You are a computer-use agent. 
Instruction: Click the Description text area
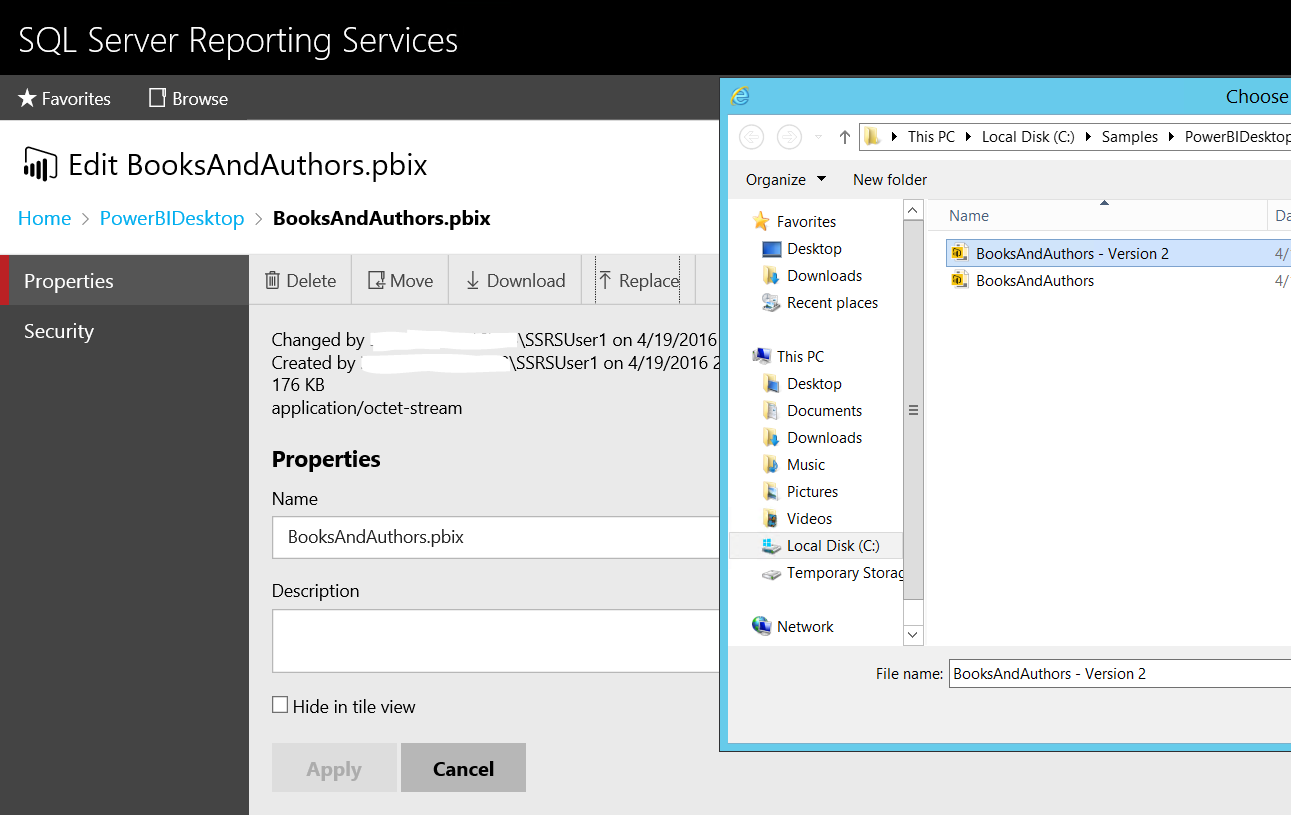pyautogui.click(x=495, y=641)
